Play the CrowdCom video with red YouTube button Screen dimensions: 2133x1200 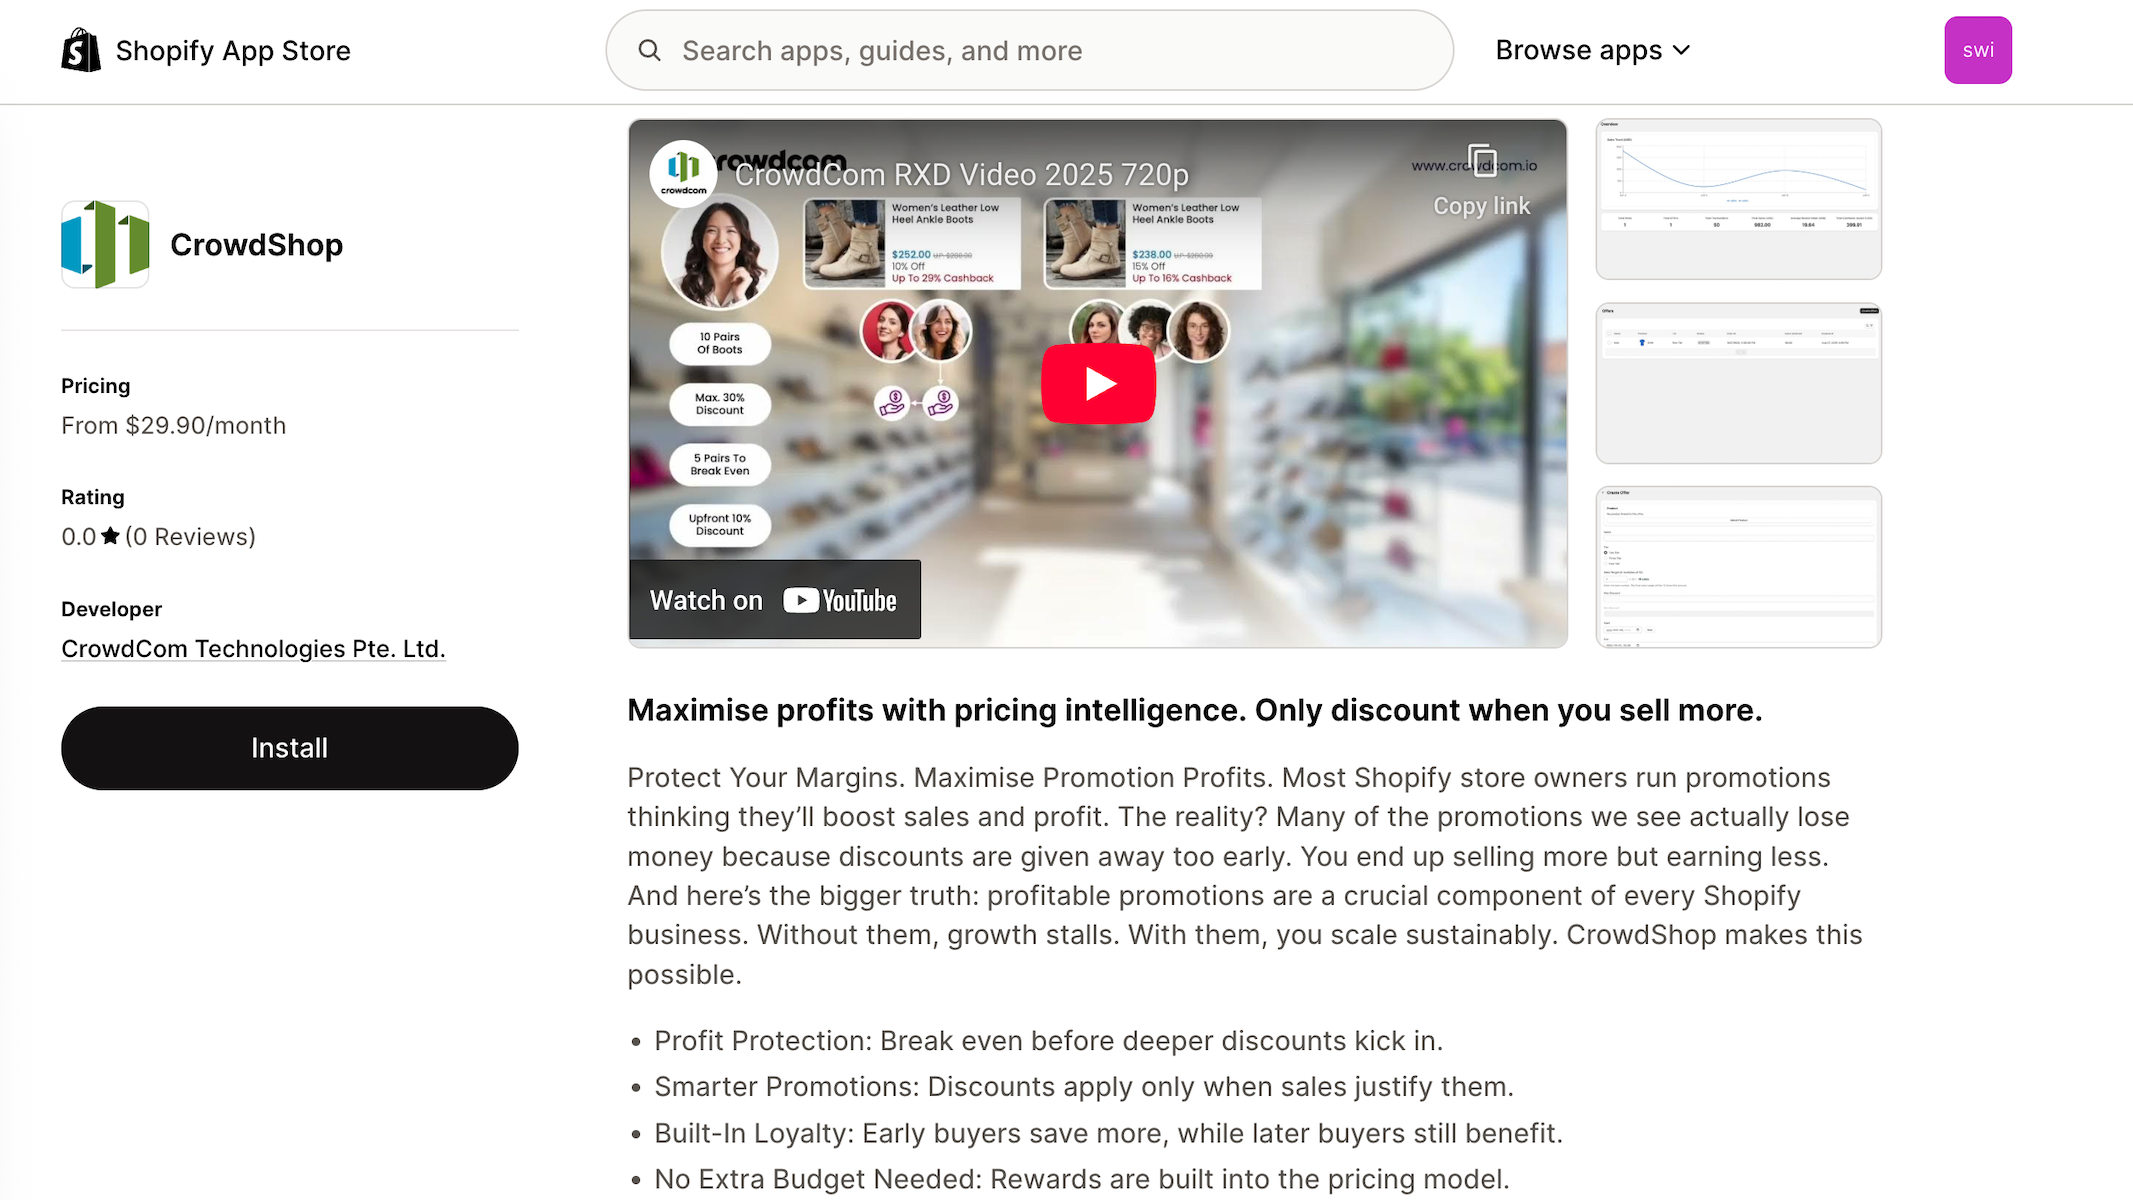(x=1098, y=384)
